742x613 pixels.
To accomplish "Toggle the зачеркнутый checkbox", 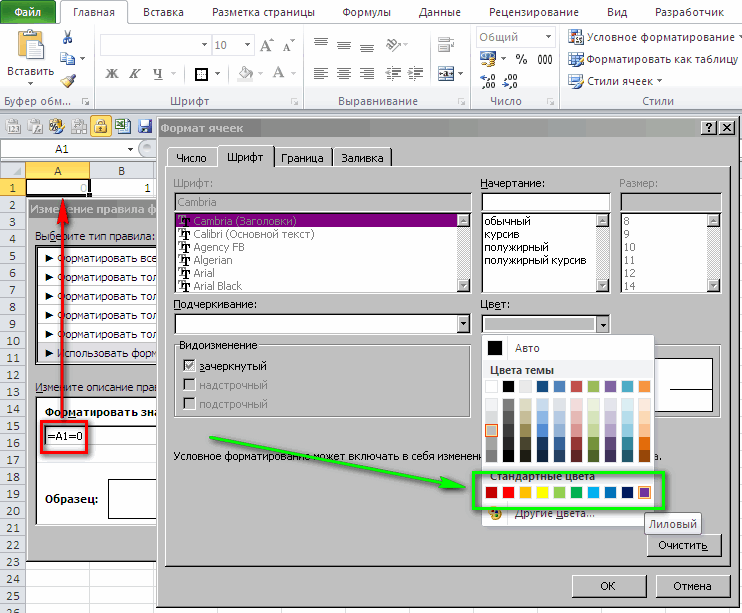I will [x=189, y=365].
